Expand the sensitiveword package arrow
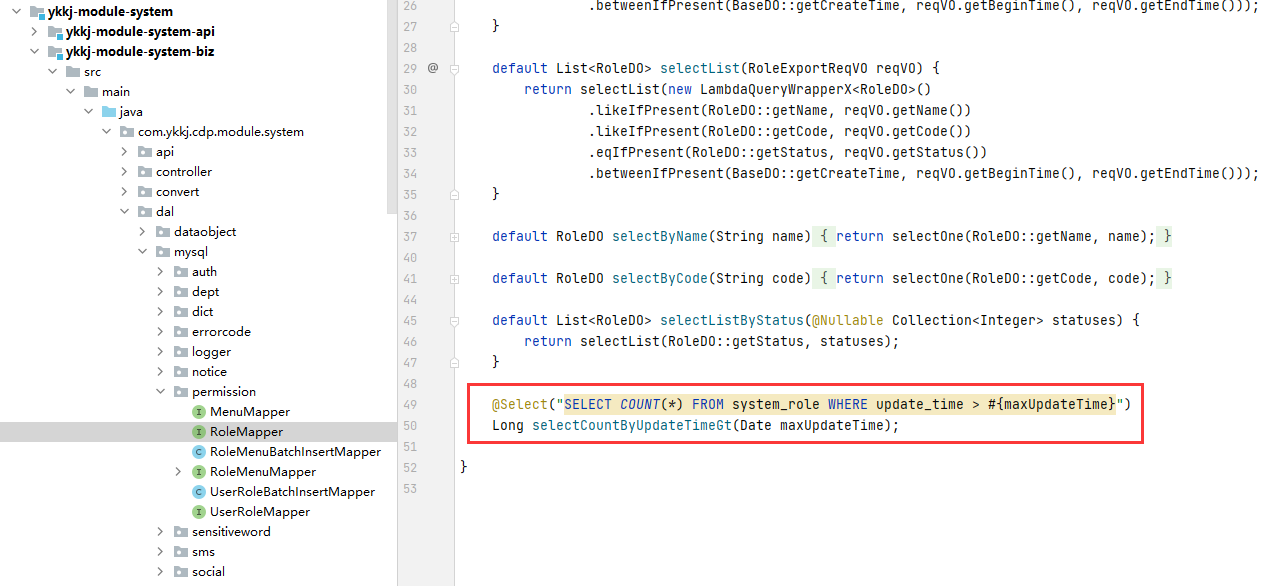The image size is (1279, 586). coord(161,532)
